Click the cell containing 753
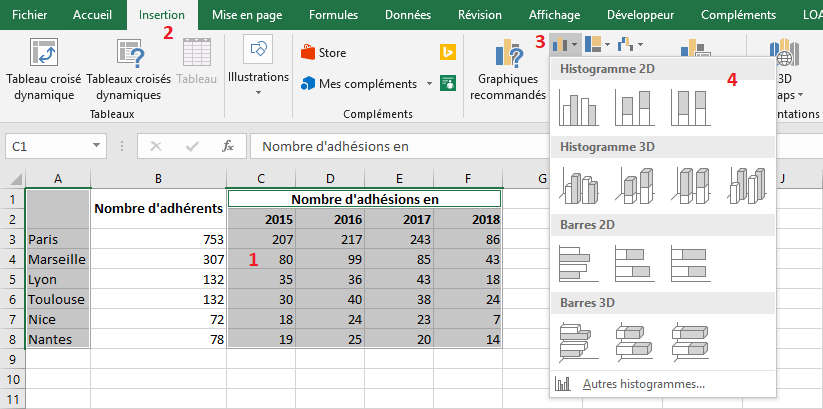Viewport: 823px width, 409px height. pyautogui.click(x=159, y=239)
